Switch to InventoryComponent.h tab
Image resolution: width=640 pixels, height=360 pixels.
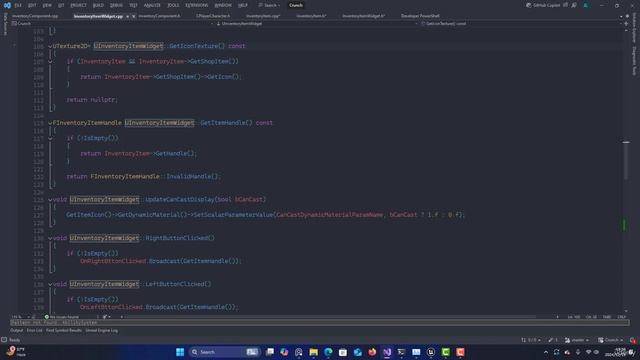(159, 16)
